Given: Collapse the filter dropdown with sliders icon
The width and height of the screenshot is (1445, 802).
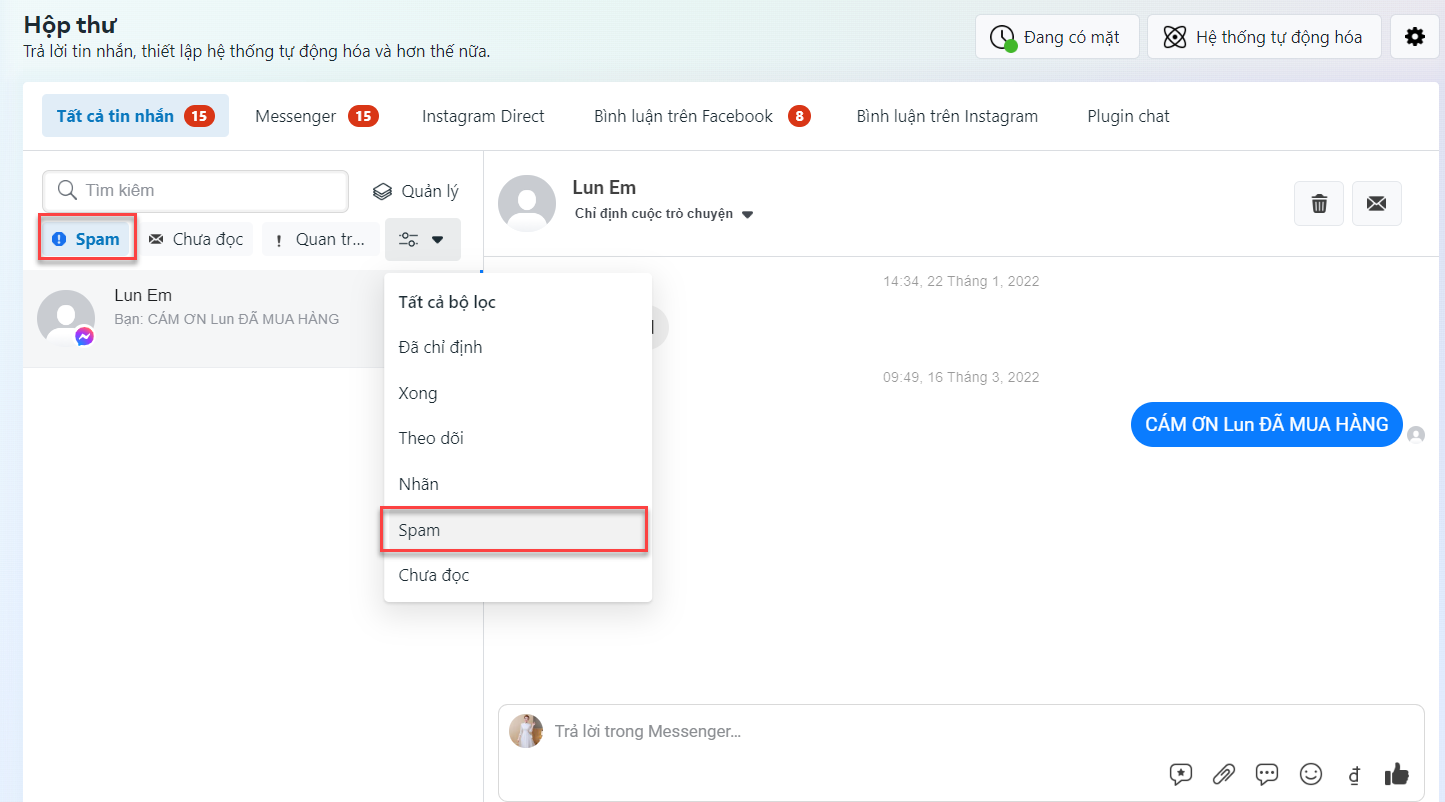Looking at the screenshot, I should pyautogui.click(x=422, y=239).
